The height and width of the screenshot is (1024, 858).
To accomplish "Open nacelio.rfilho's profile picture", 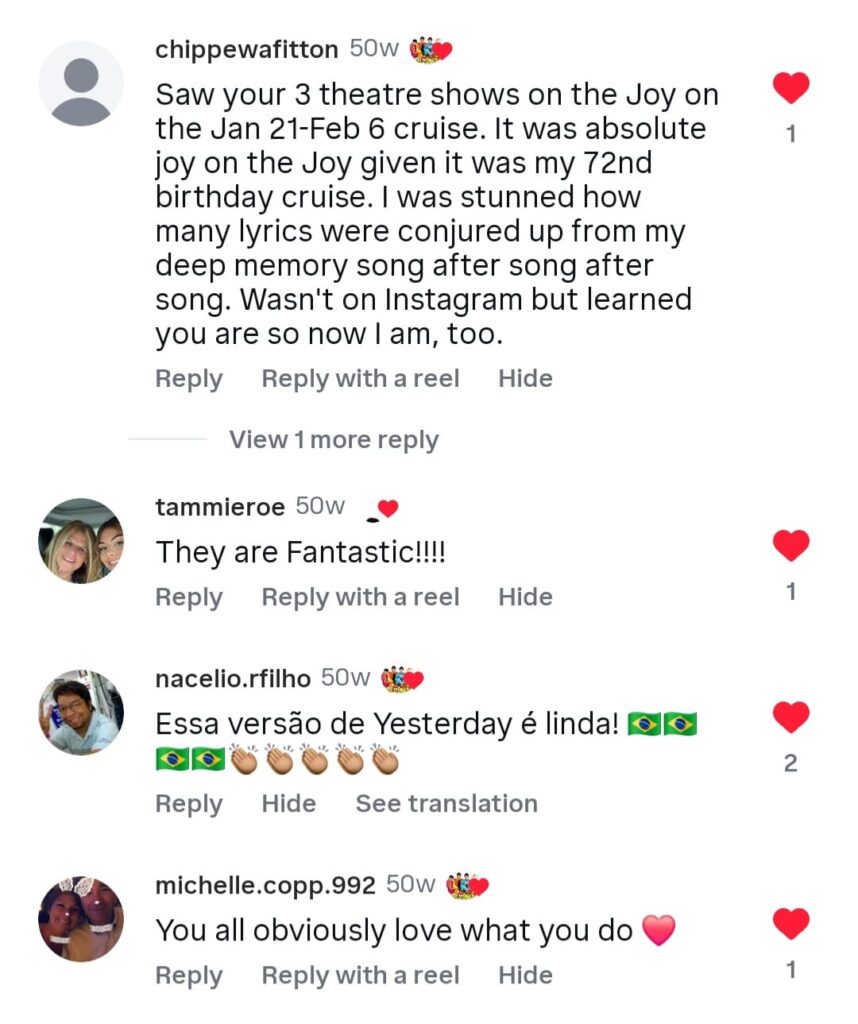I will [x=81, y=712].
